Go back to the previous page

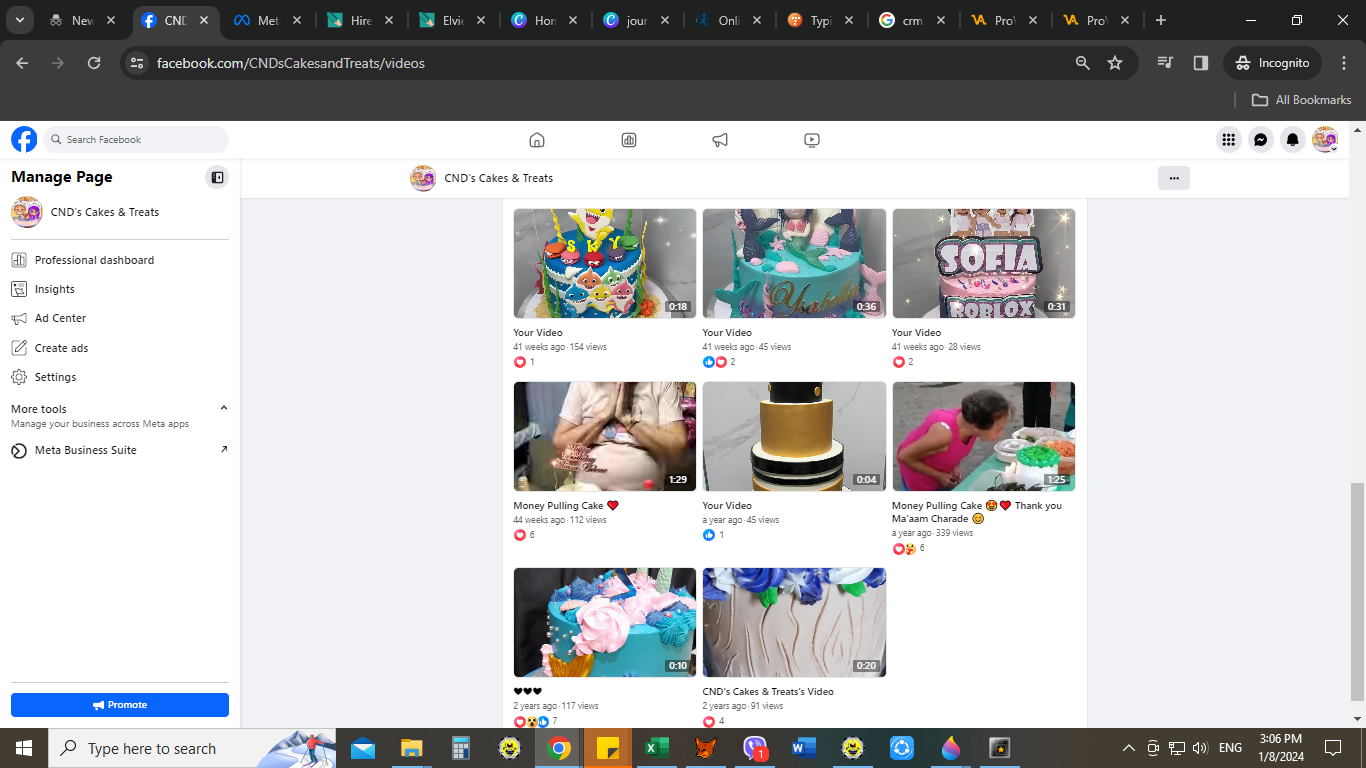(x=23, y=63)
